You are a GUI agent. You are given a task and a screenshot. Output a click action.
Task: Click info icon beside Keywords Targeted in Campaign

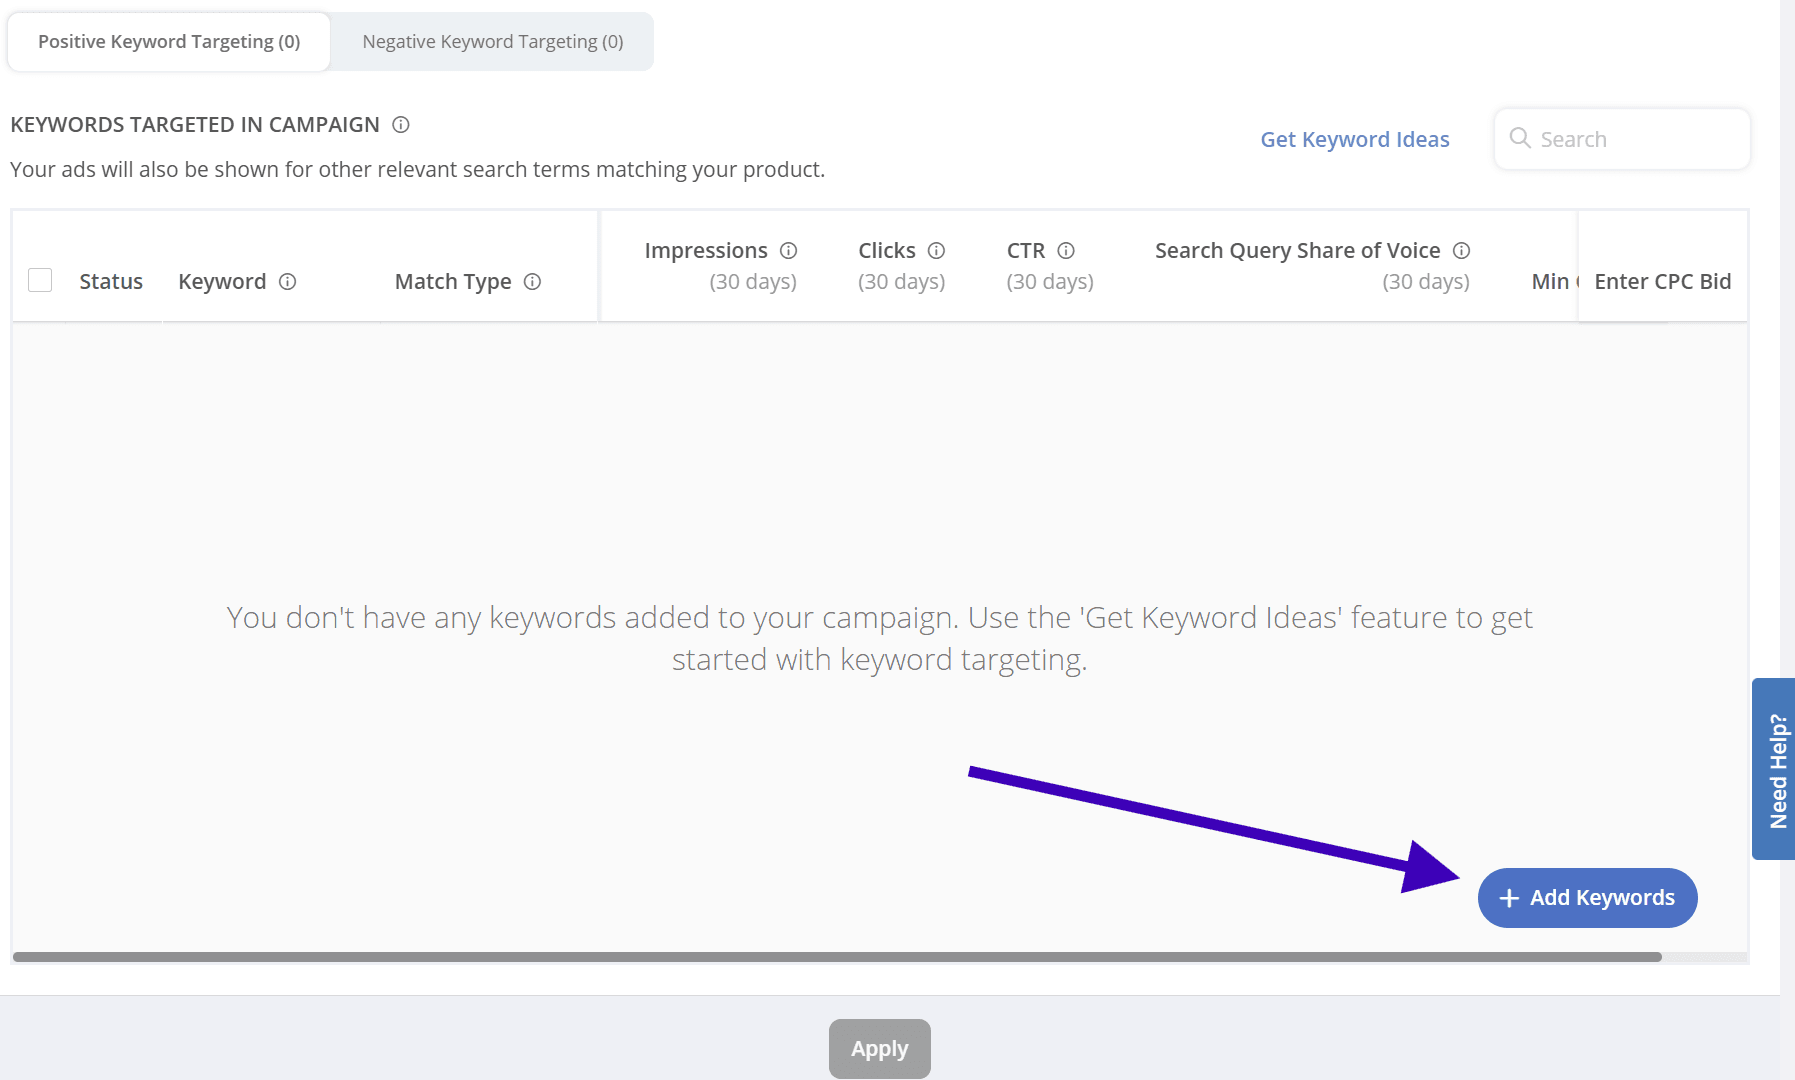[x=401, y=125]
